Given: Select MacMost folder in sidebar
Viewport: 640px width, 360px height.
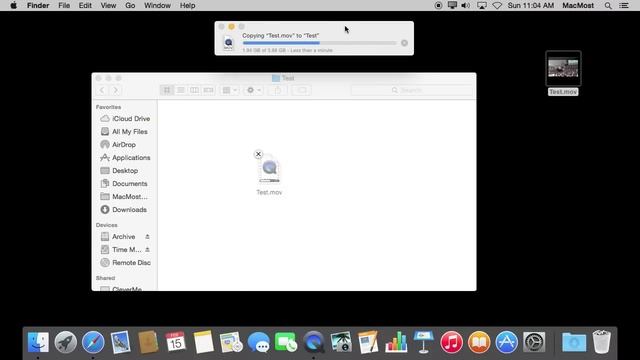Looking at the screenshot, I should [x=125, y=197].
